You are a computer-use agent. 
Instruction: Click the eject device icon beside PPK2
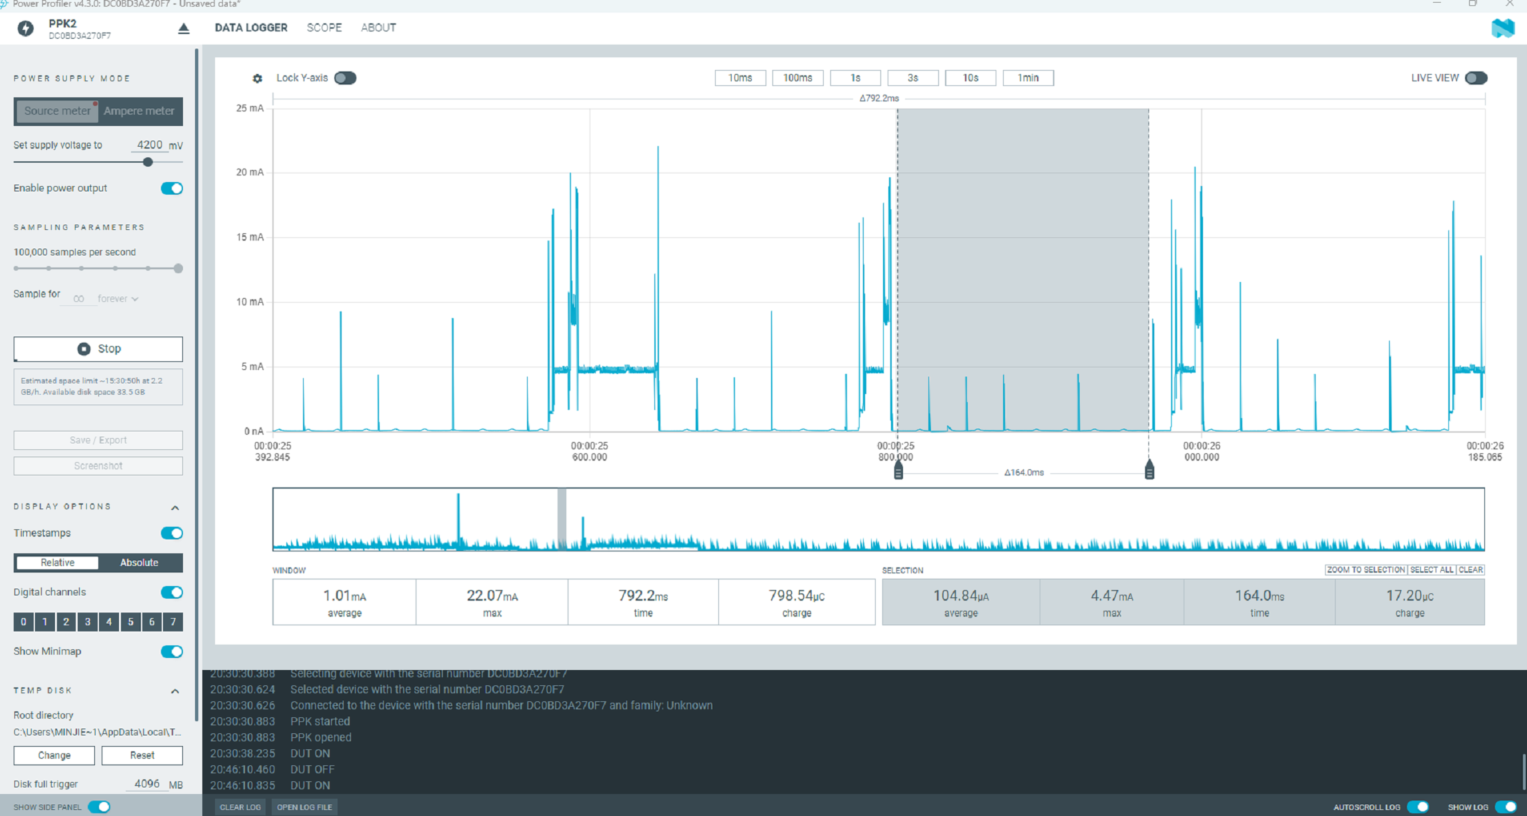(183, 29)
